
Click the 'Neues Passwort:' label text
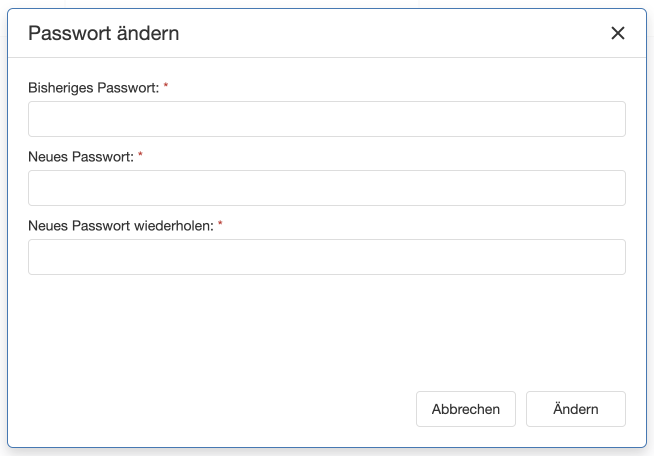click(81, 157)
